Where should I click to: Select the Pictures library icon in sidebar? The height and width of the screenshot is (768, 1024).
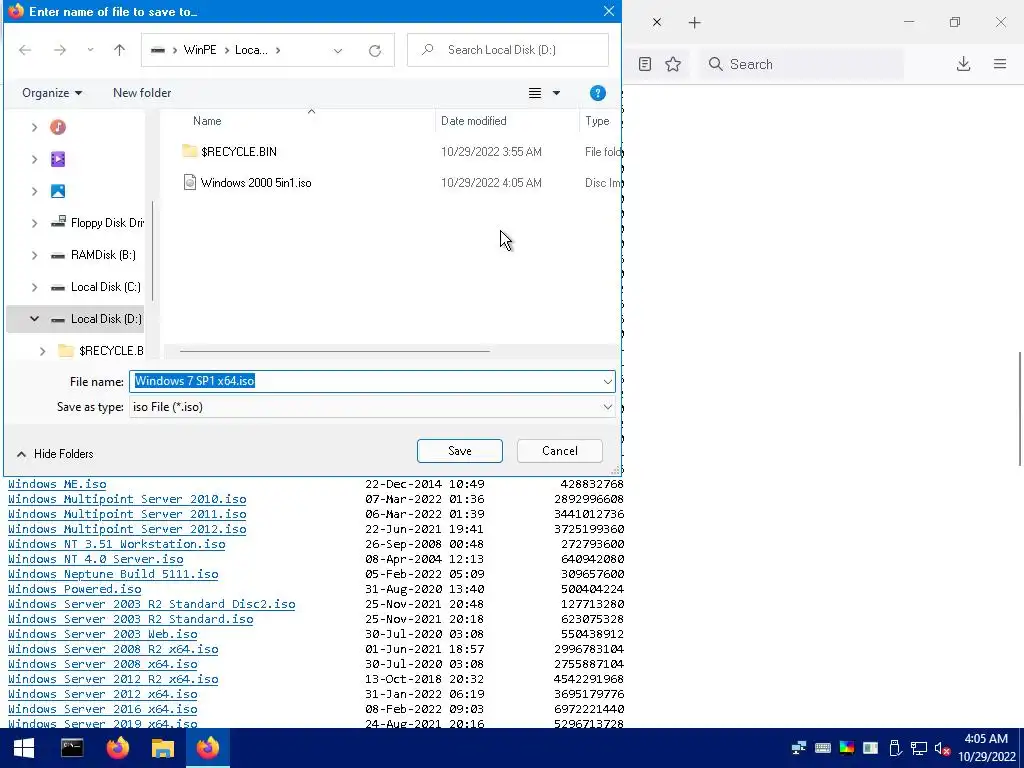pyautogui.click(x=58, y=191)
